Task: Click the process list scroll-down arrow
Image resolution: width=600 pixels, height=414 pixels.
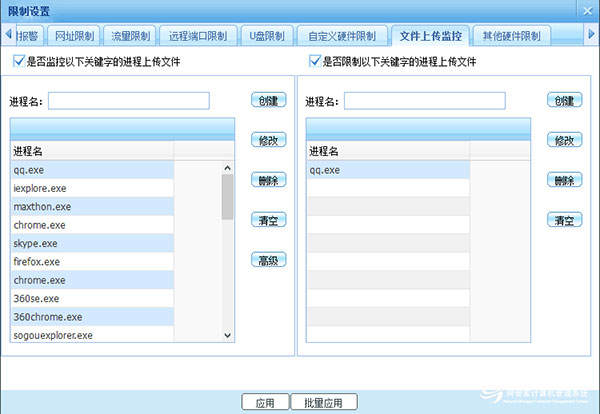Action: click(x=227, y=335)
